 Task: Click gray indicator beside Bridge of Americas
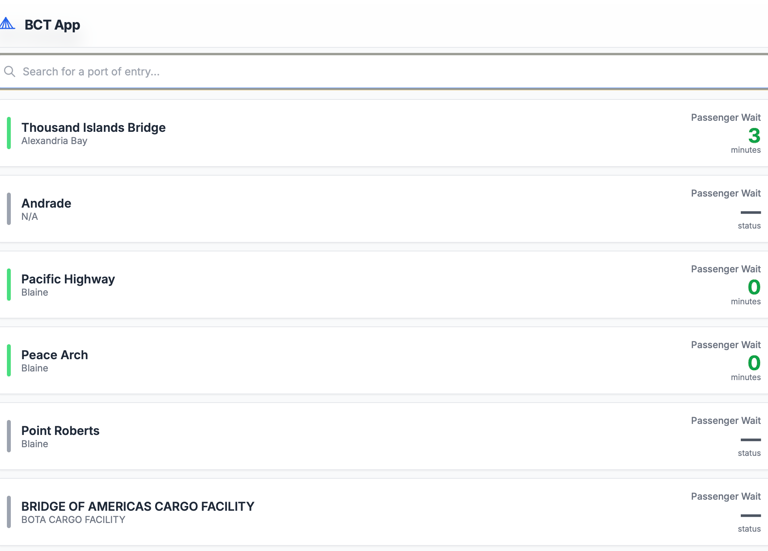pos(9,512)
